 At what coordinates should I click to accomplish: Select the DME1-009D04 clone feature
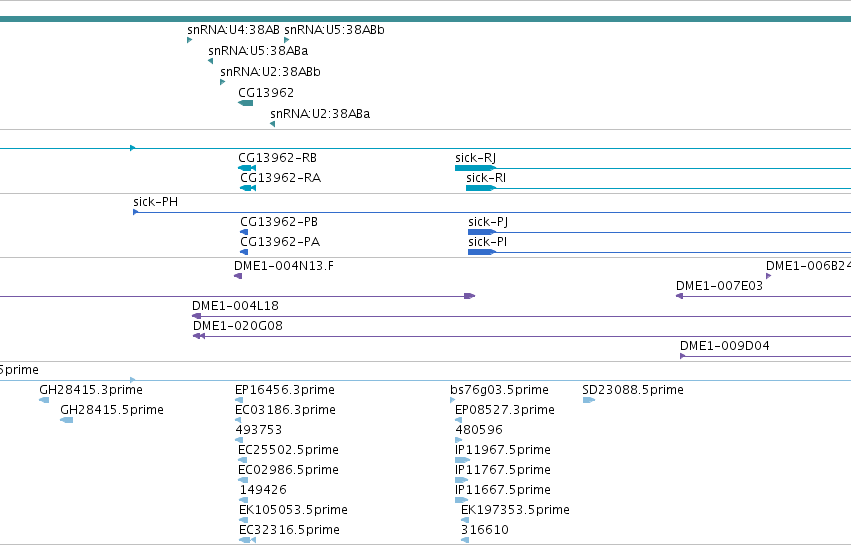coord(765,357)
